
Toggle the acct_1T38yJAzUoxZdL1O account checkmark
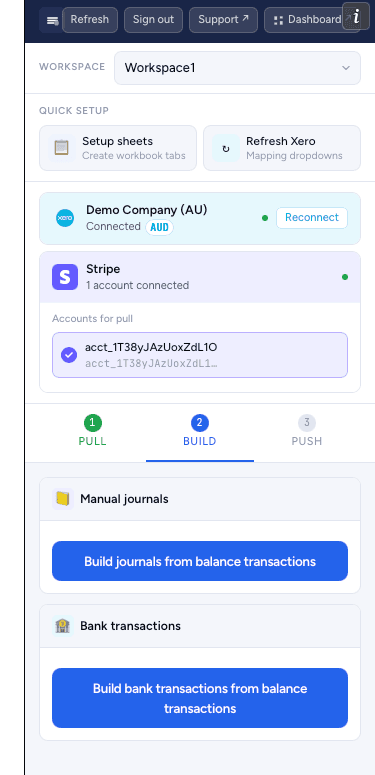tap(69, 354)
